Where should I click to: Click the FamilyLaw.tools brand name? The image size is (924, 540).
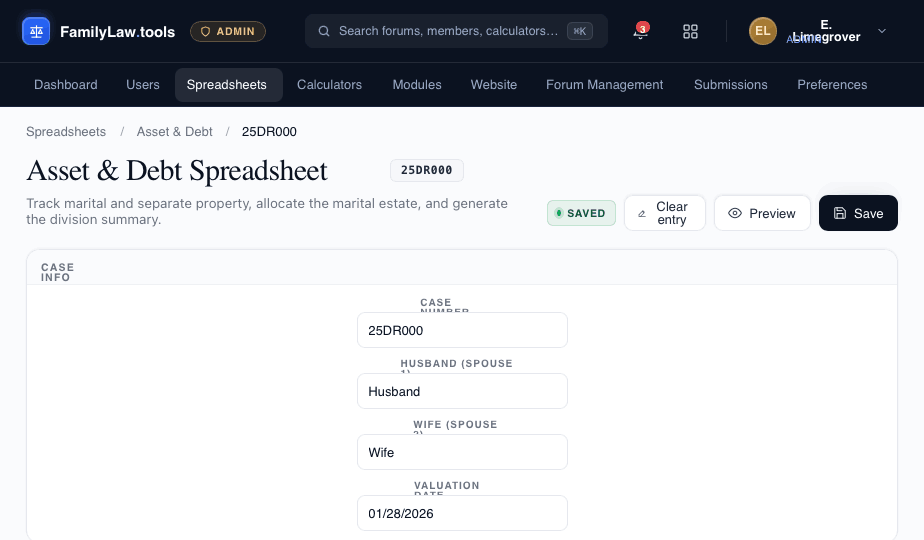(117, 32)
